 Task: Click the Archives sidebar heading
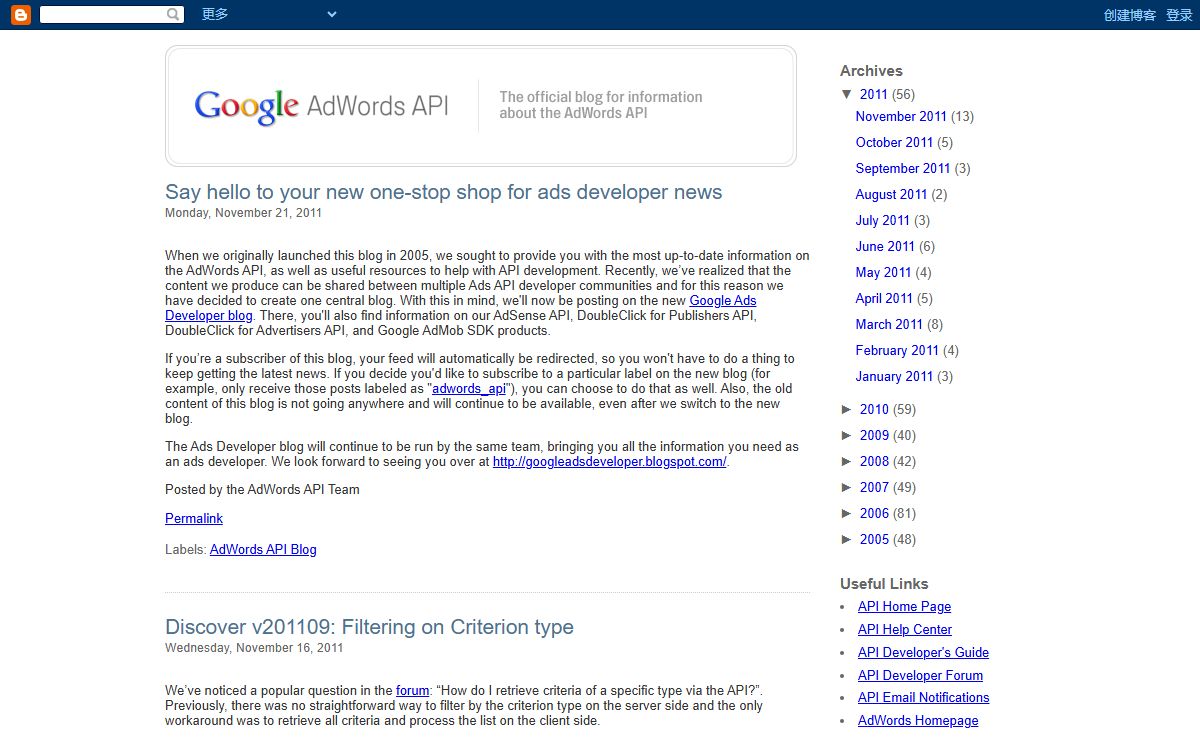click(871, 71)
